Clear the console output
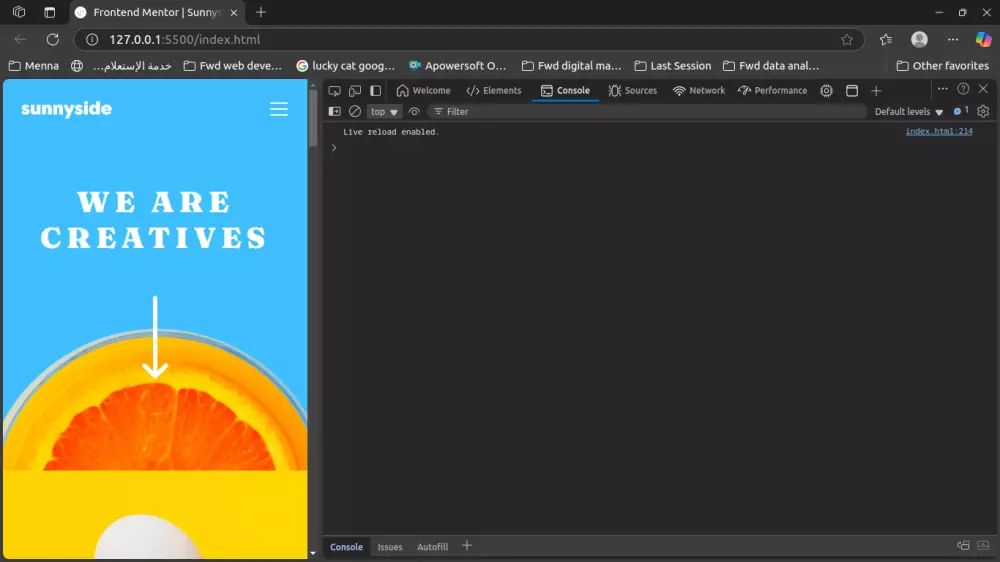This screenshot has width=1000, height=562. 355,112
